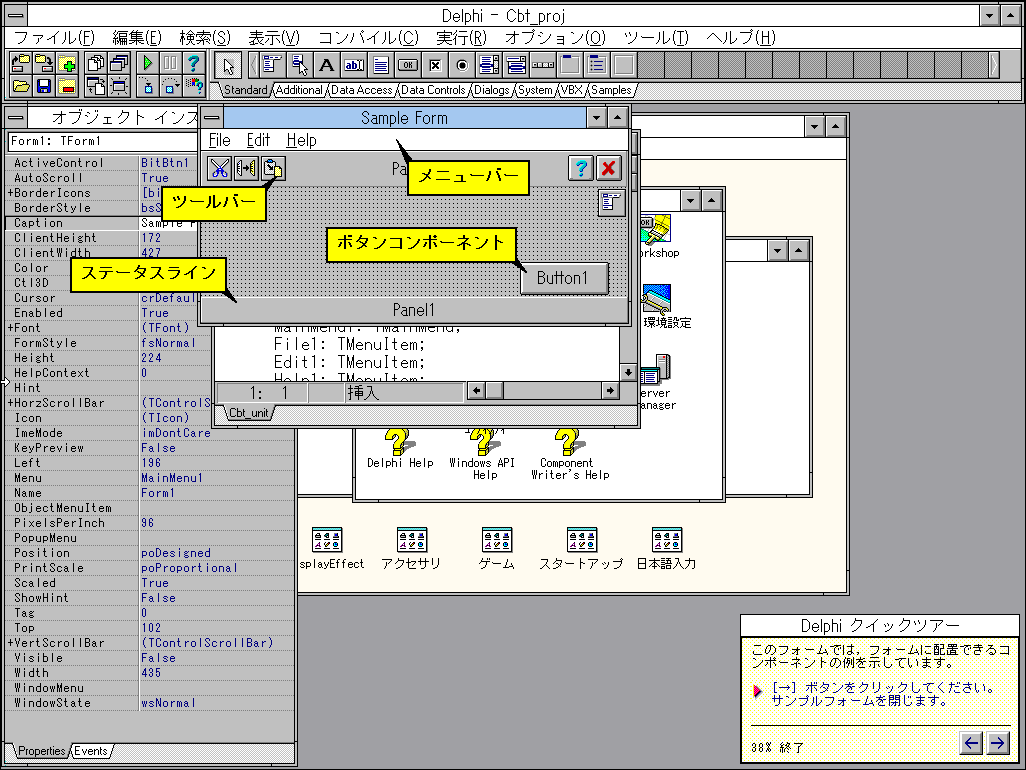This screenshot has height=770, width=1026.
Task: Select the Label component (A icon) on Standard palette
Action: 328,64
